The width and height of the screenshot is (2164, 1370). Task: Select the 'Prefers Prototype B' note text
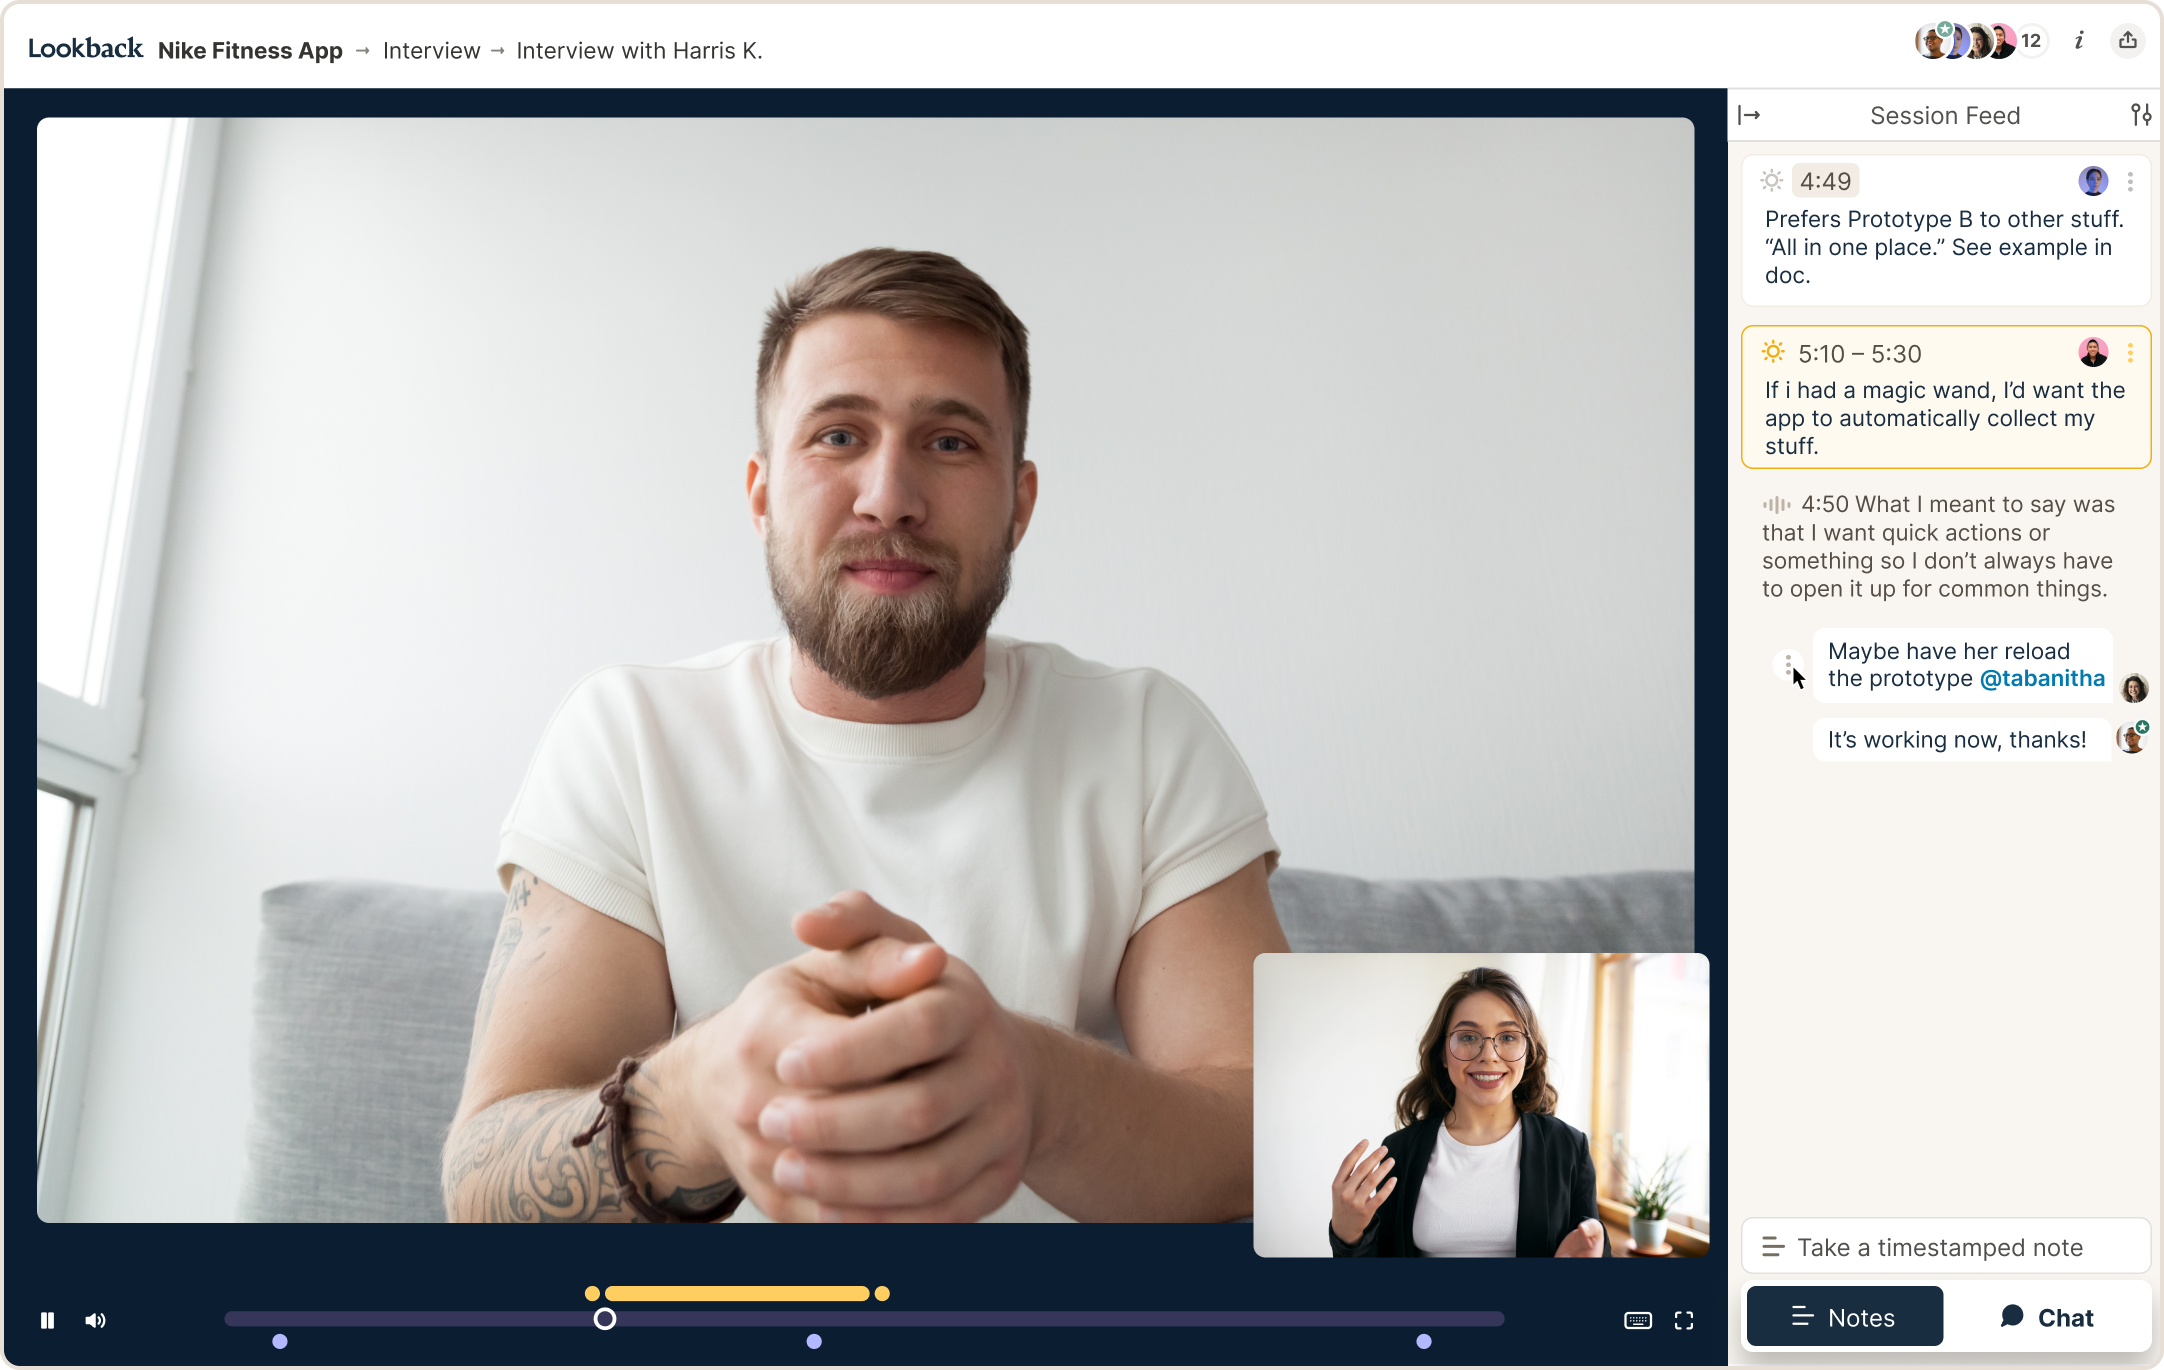(1944, 247)
